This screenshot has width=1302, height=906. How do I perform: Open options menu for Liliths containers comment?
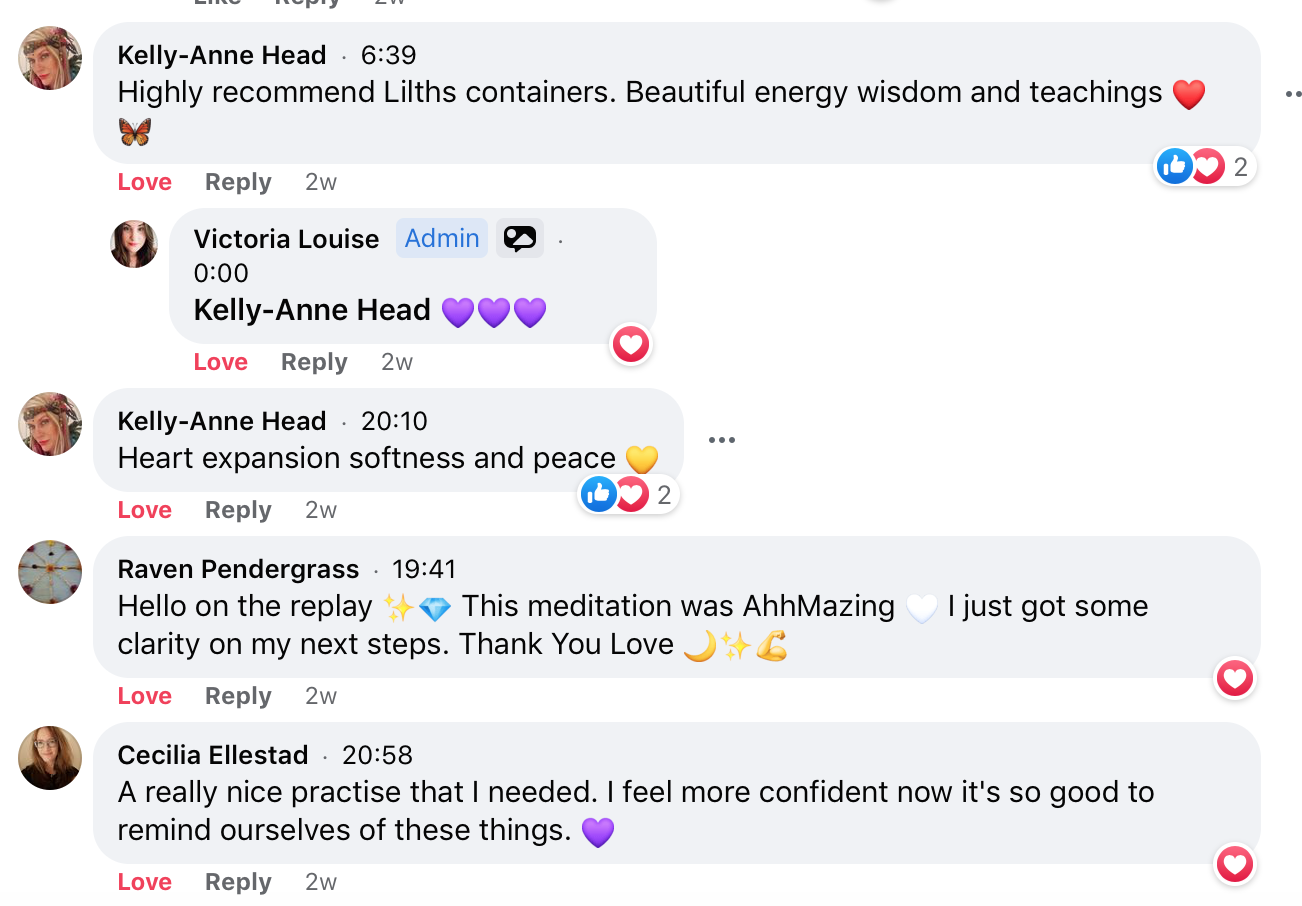point(1293,94)
